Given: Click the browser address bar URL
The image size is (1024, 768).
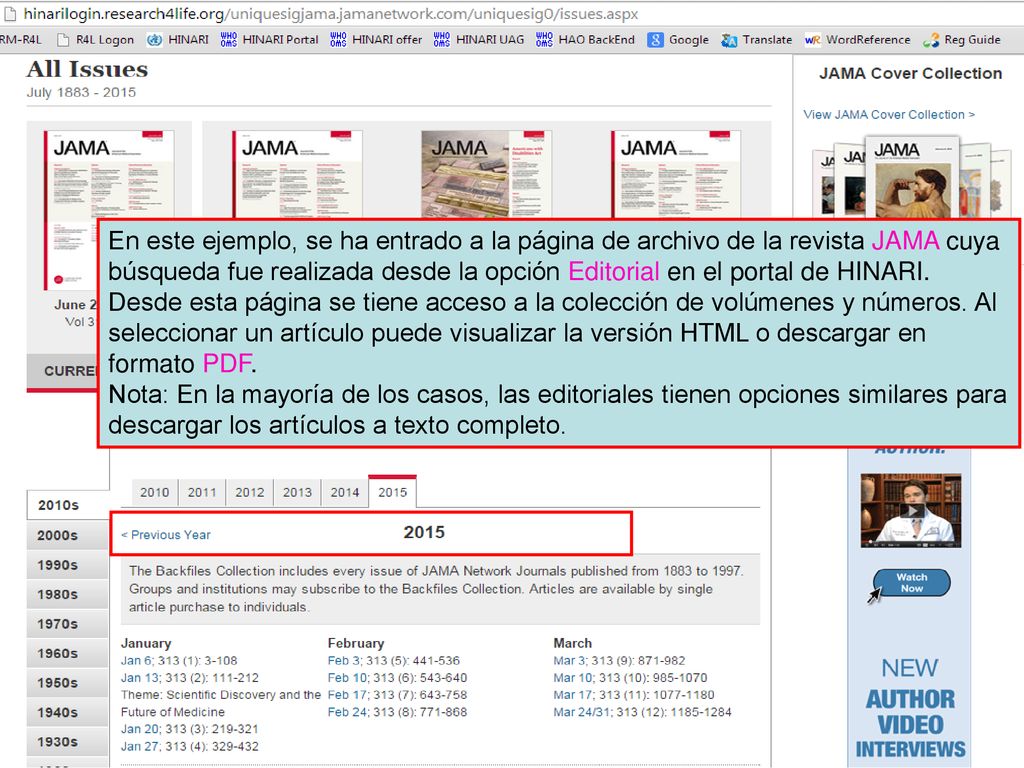Looking at the screenshot, I should point(330,14).
